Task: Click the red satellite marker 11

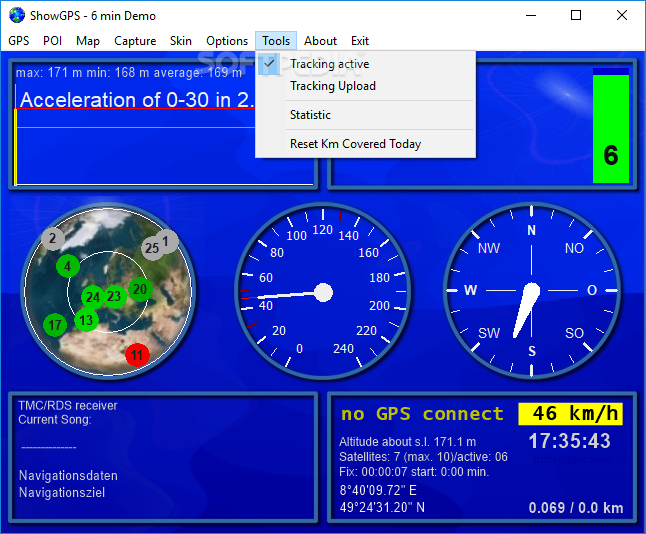Action: pos(137,355)
